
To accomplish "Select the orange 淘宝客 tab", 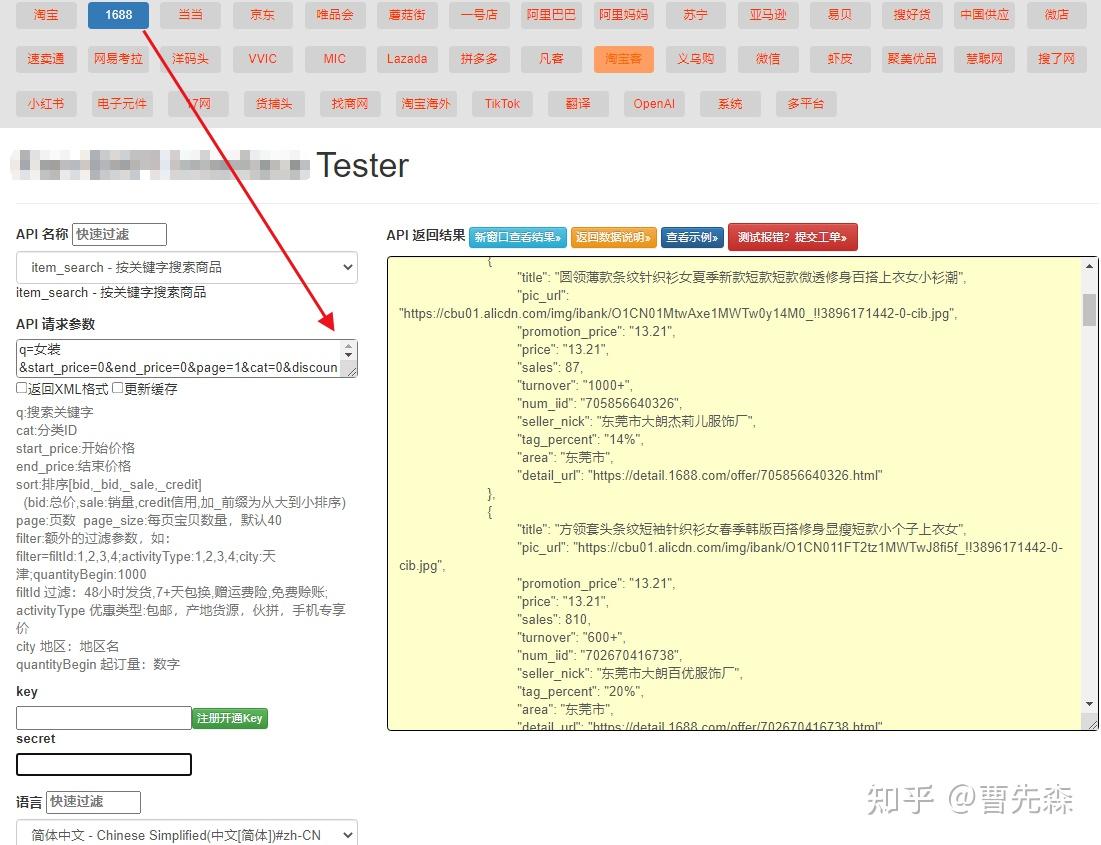I will [623, 59].
